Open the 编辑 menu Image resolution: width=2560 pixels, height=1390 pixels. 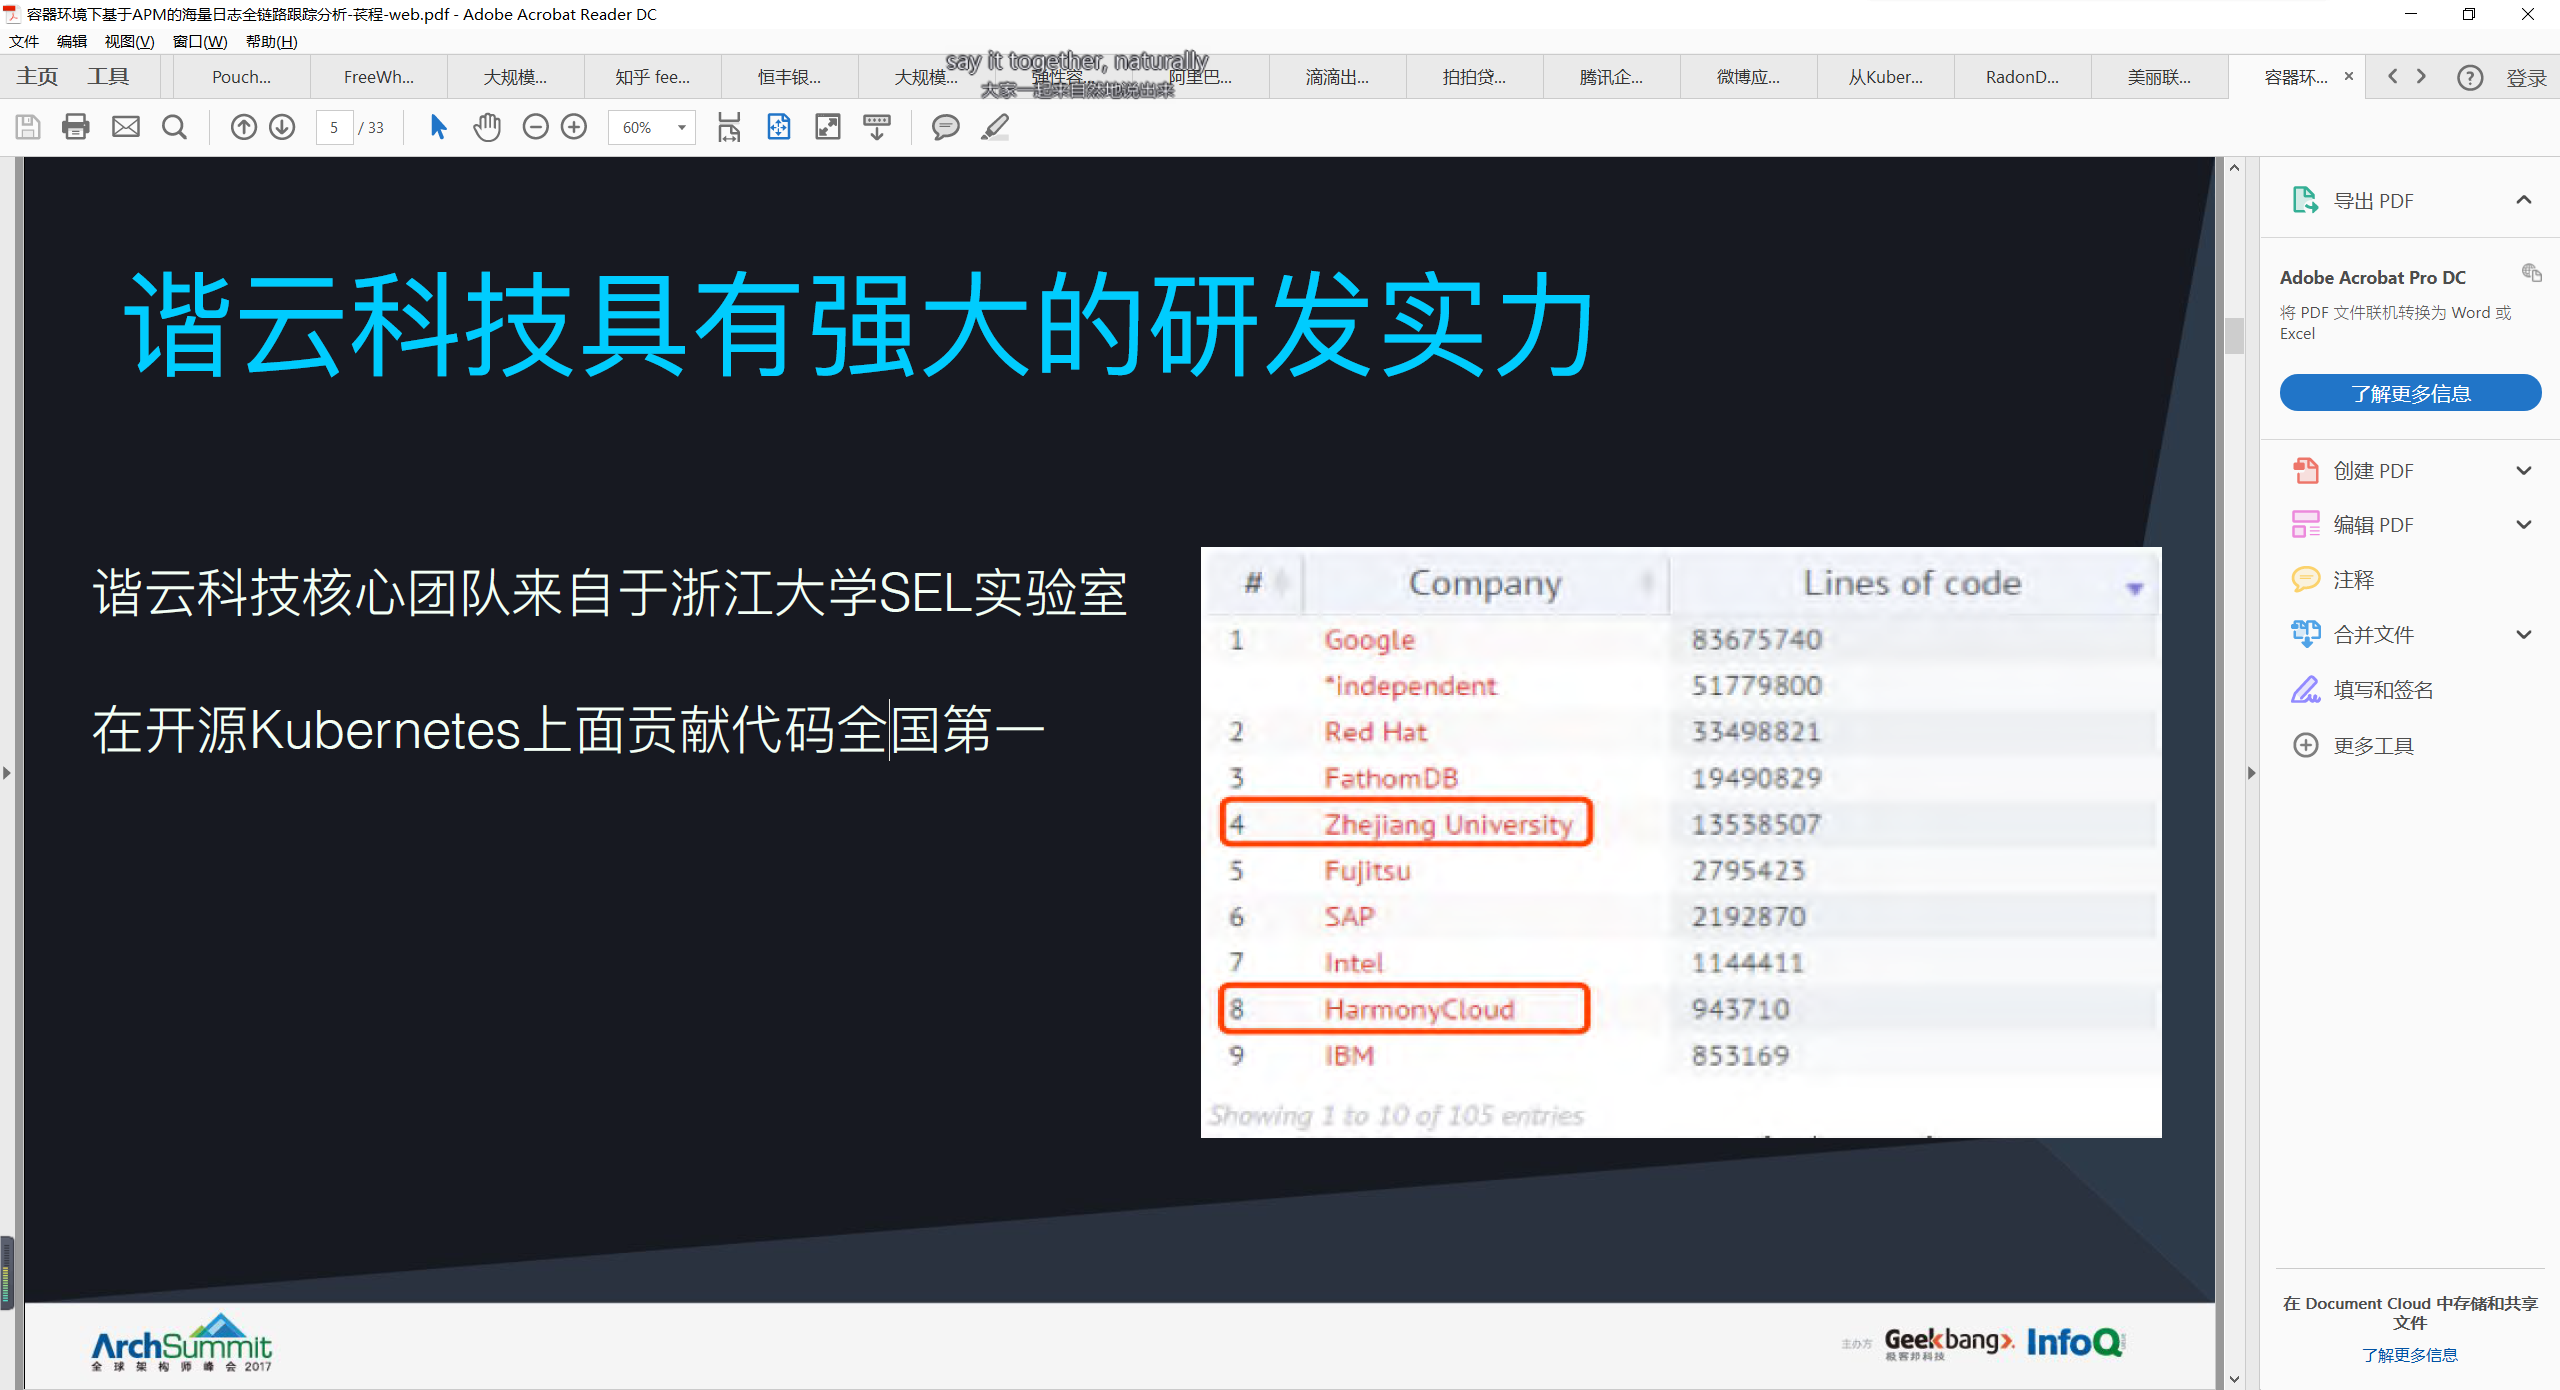(x=72, y=41)
